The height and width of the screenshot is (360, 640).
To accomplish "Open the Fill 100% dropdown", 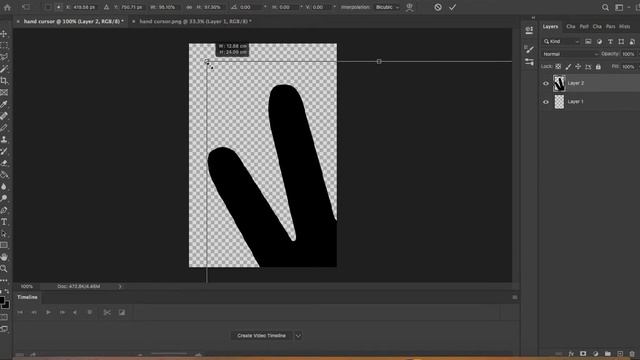I will pos(629,67).
